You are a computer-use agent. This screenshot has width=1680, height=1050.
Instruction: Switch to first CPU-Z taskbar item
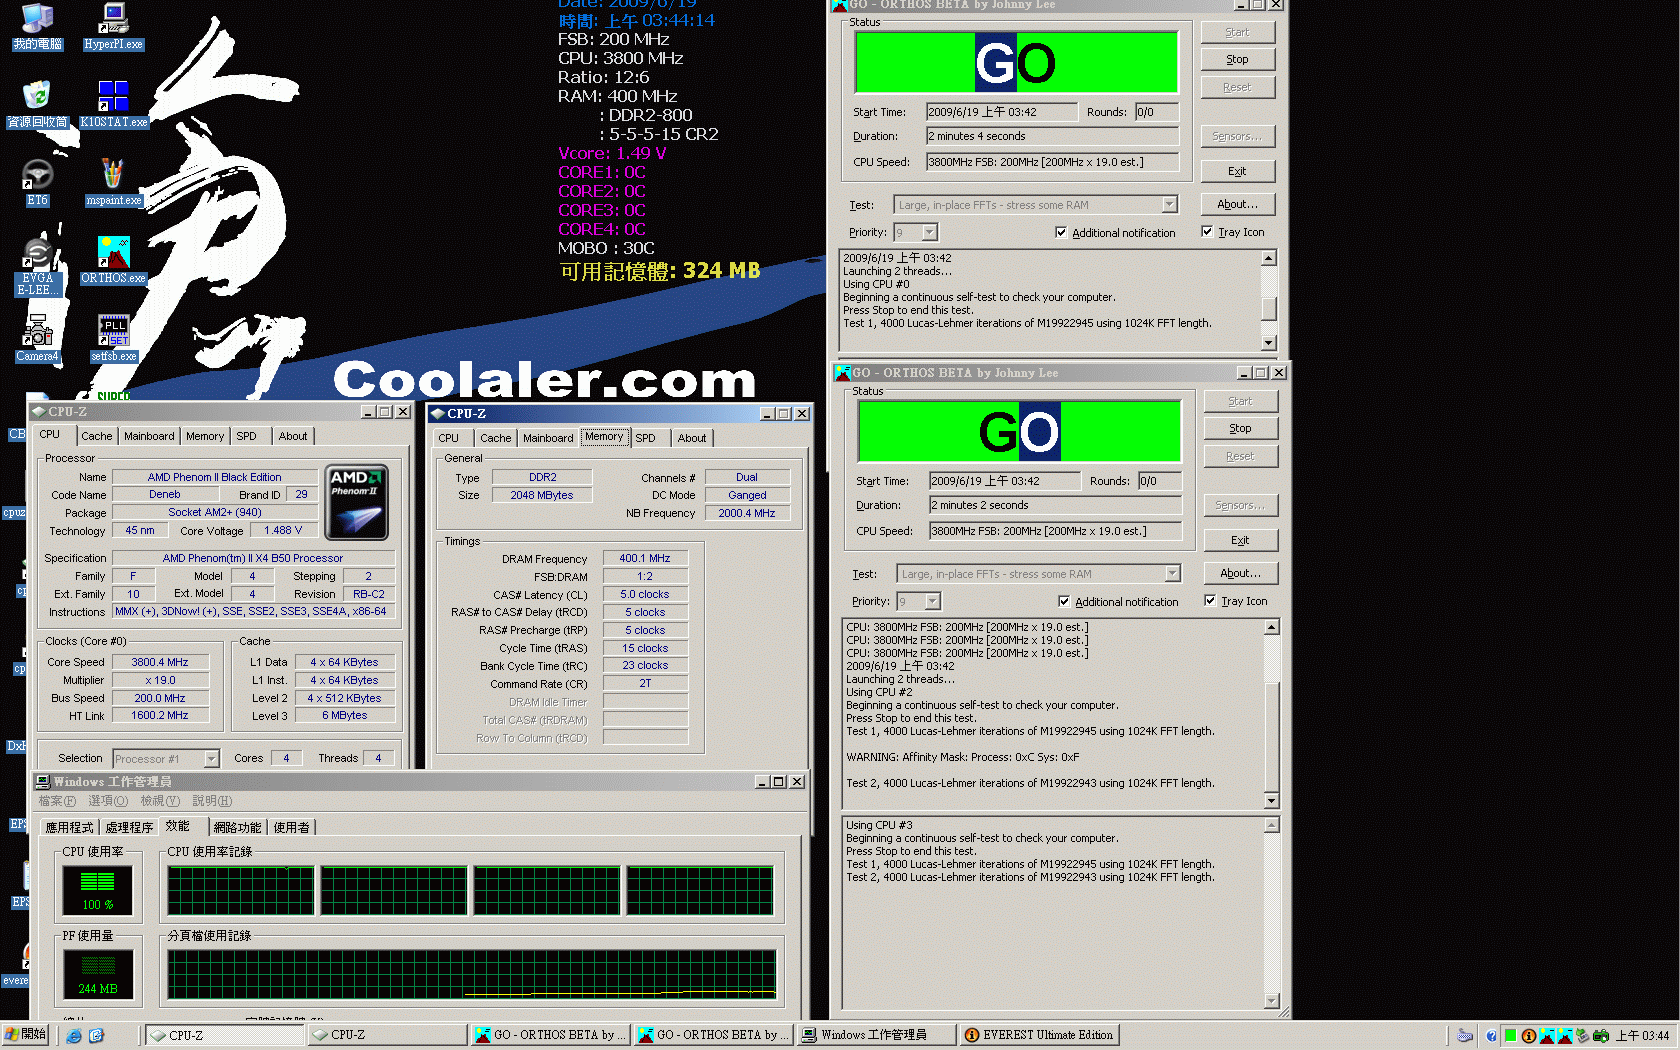point(225,1035)
